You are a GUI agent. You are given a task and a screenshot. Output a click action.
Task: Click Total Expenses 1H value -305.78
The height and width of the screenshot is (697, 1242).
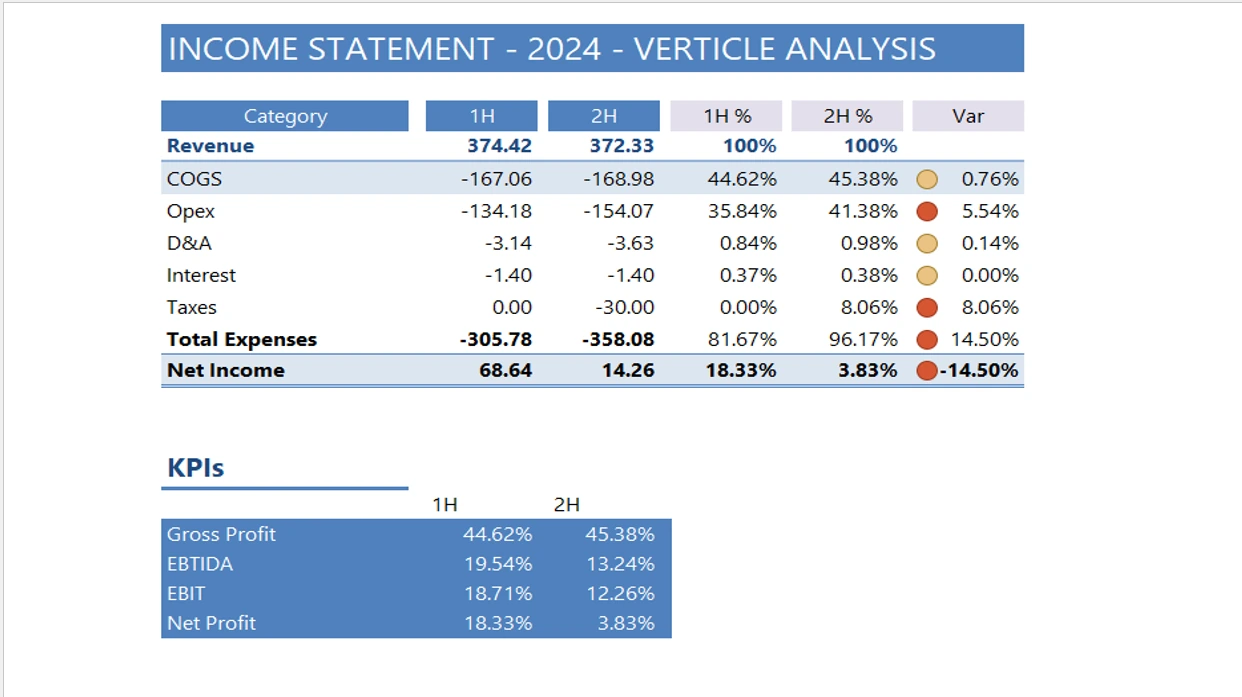click(x=496, y=340)
